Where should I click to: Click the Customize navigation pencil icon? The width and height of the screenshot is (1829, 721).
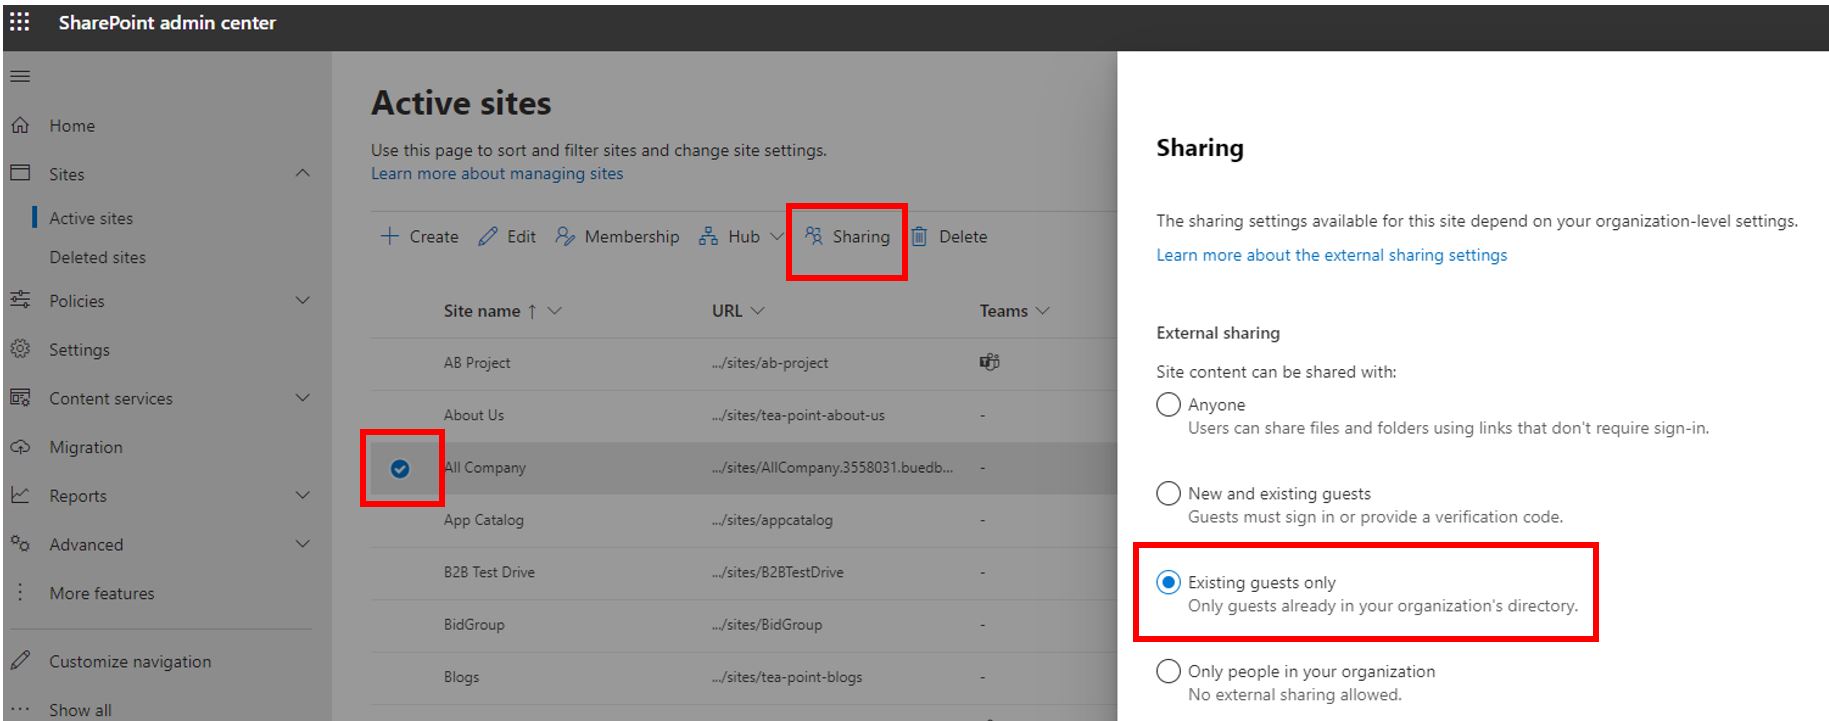20,660
